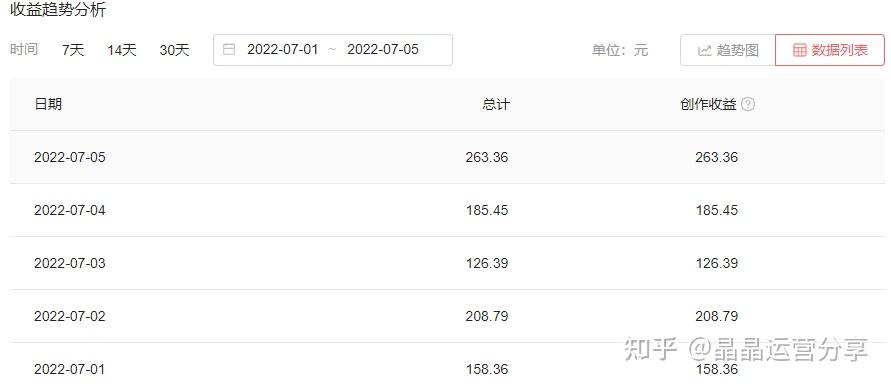Click the calendar icon in date range picker
The image size is (891, 386).
[229, 49]
